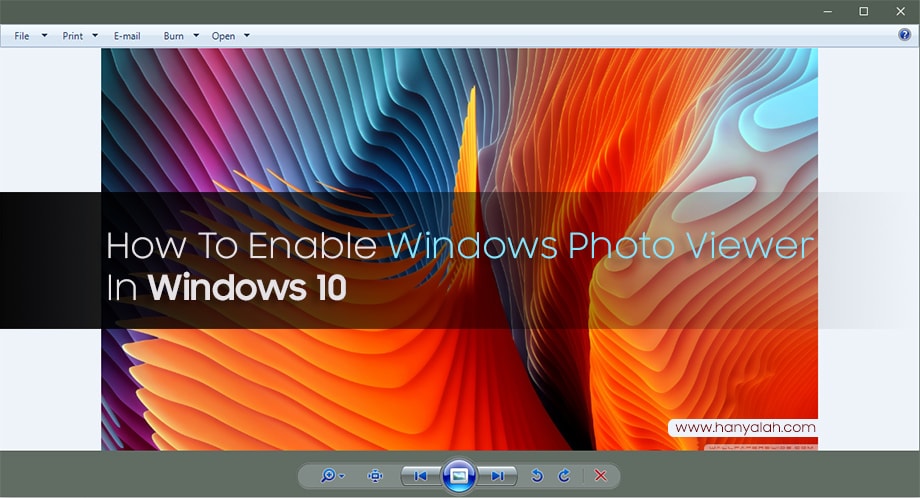
Task: Rotate the photo clockwise
Action: [x=564, y=476]
